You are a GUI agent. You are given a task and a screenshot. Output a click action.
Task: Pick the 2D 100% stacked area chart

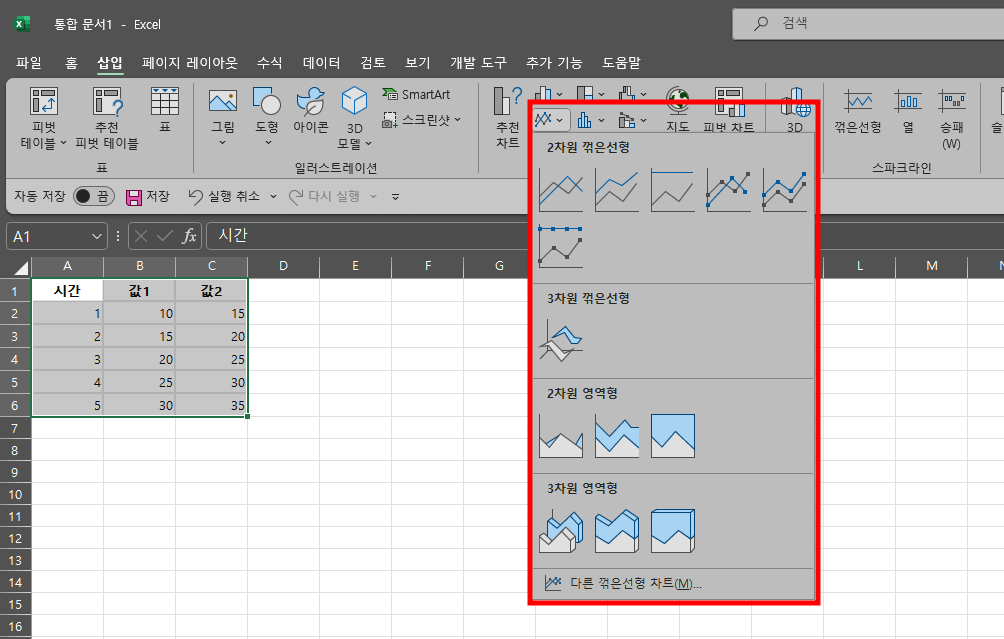672,435
